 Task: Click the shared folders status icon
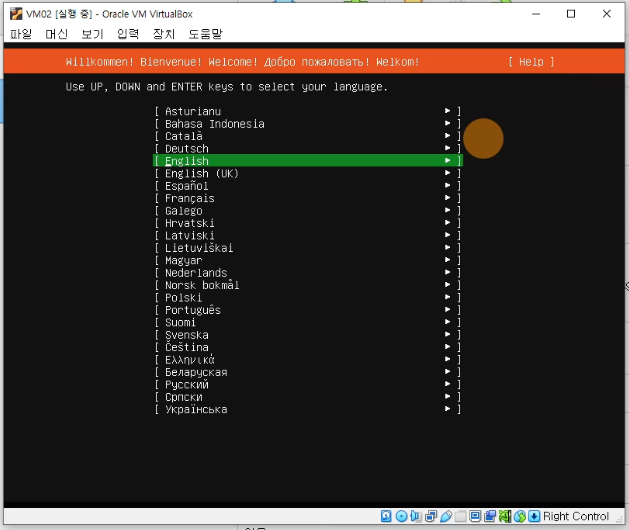461,516
